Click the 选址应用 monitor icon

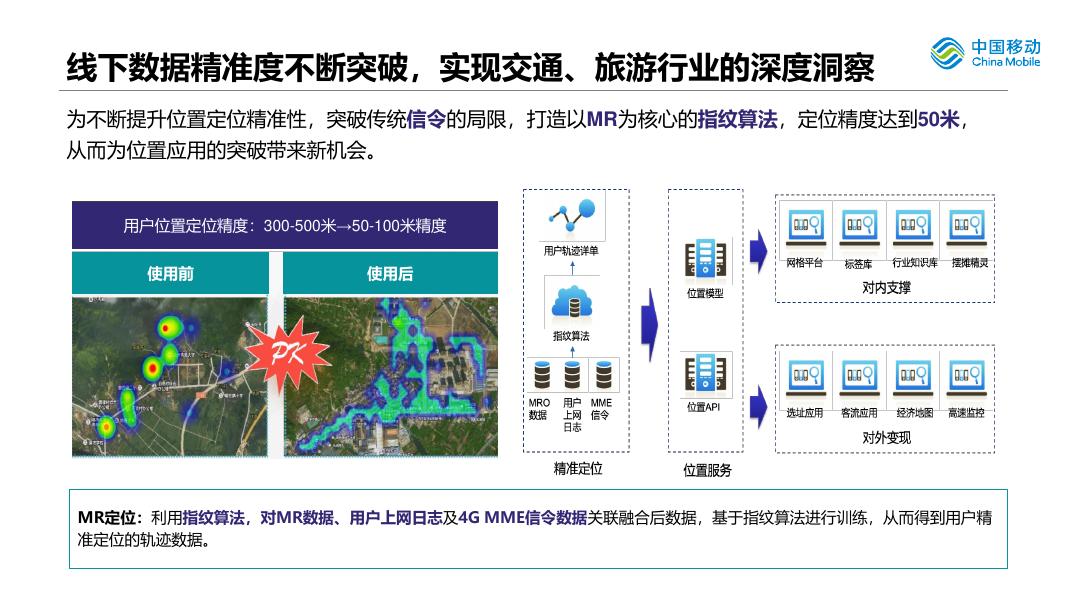[x=806, y=378]
